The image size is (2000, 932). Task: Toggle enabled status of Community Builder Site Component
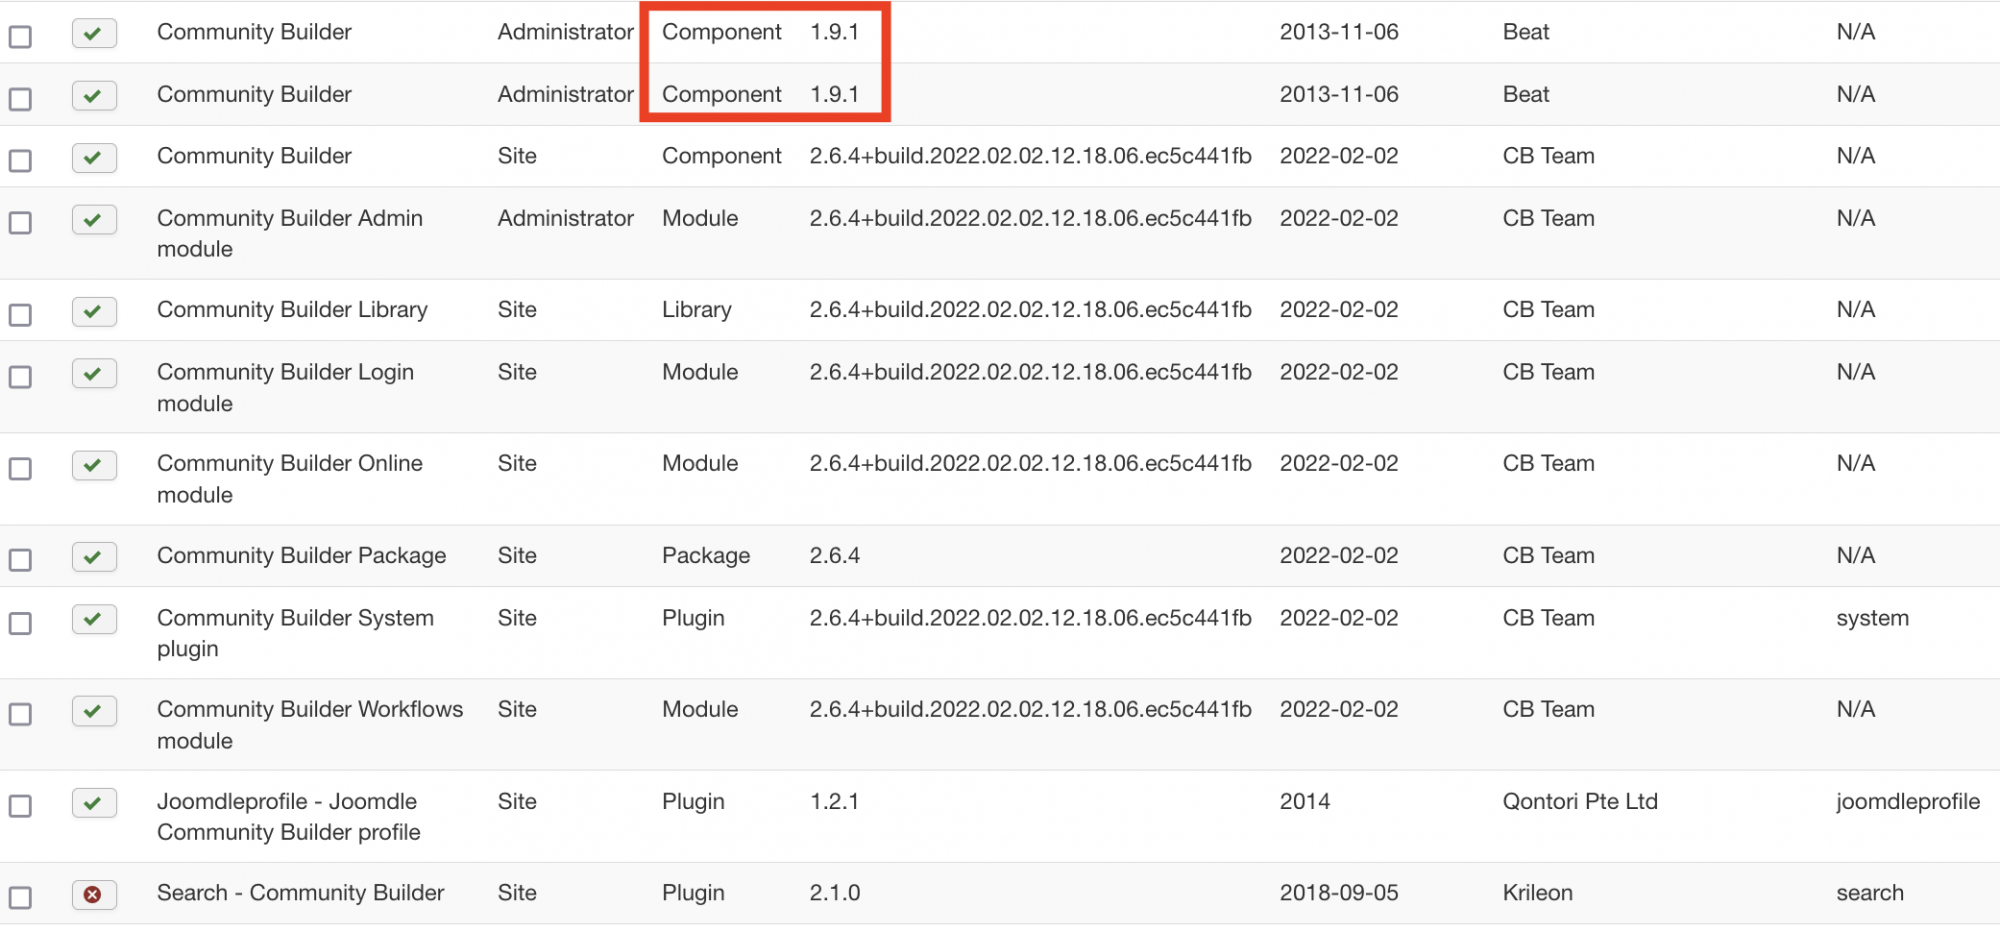click(94, 157)
